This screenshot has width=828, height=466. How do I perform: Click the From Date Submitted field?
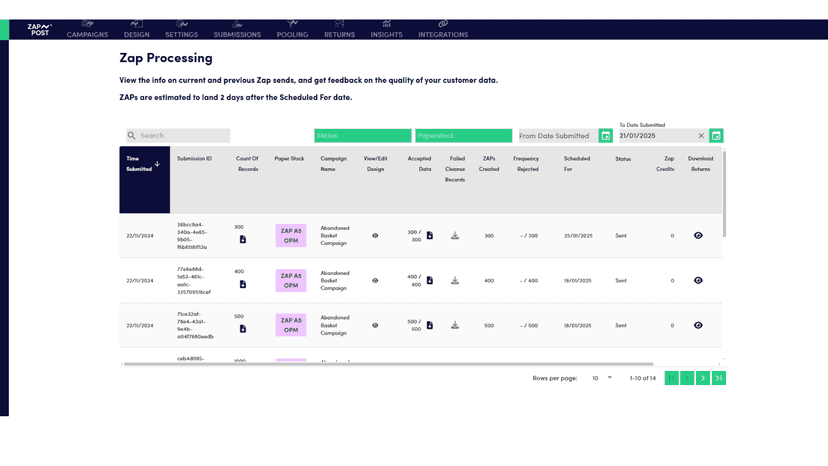(x=558, y=136)
